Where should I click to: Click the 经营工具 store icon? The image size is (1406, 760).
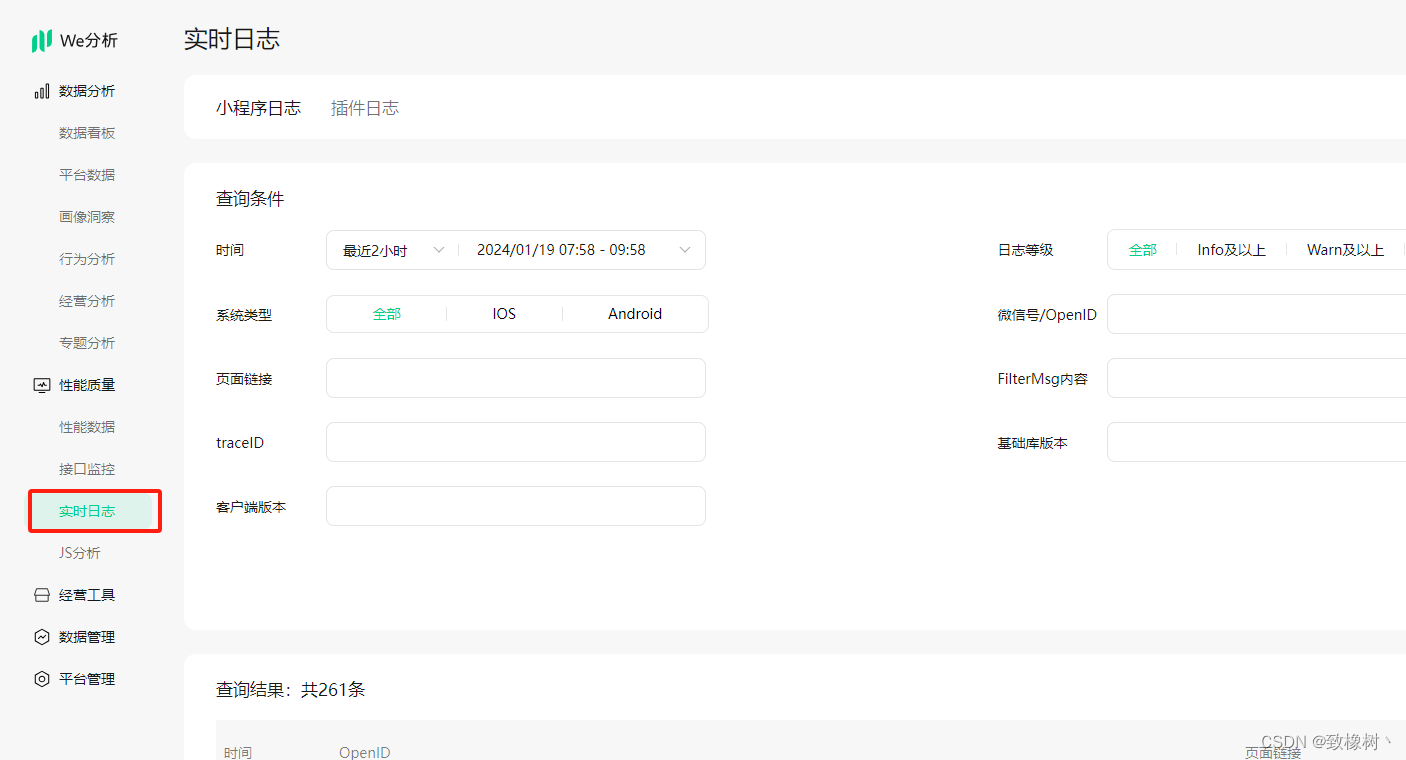pyautogui.click(x=42, y=595)
